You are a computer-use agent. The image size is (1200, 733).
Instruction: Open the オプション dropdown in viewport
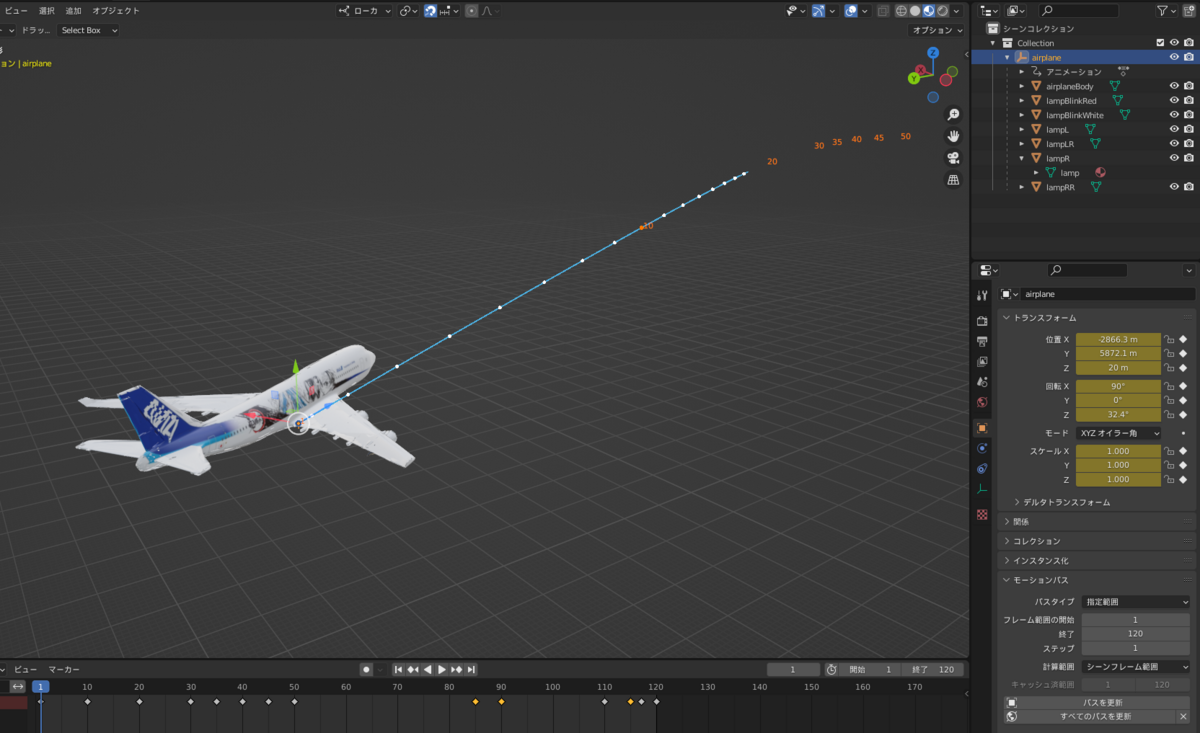click(x=937, y=30)
